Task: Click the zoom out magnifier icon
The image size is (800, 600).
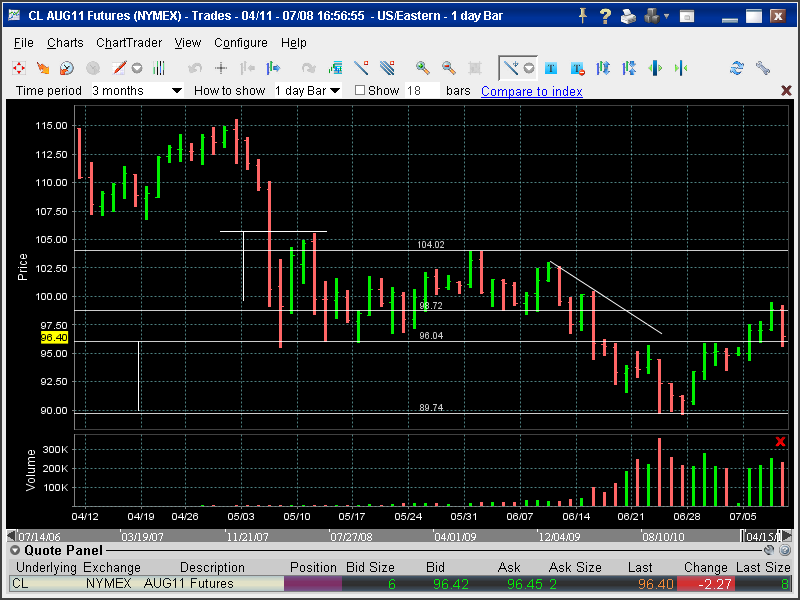Action: 448,68
